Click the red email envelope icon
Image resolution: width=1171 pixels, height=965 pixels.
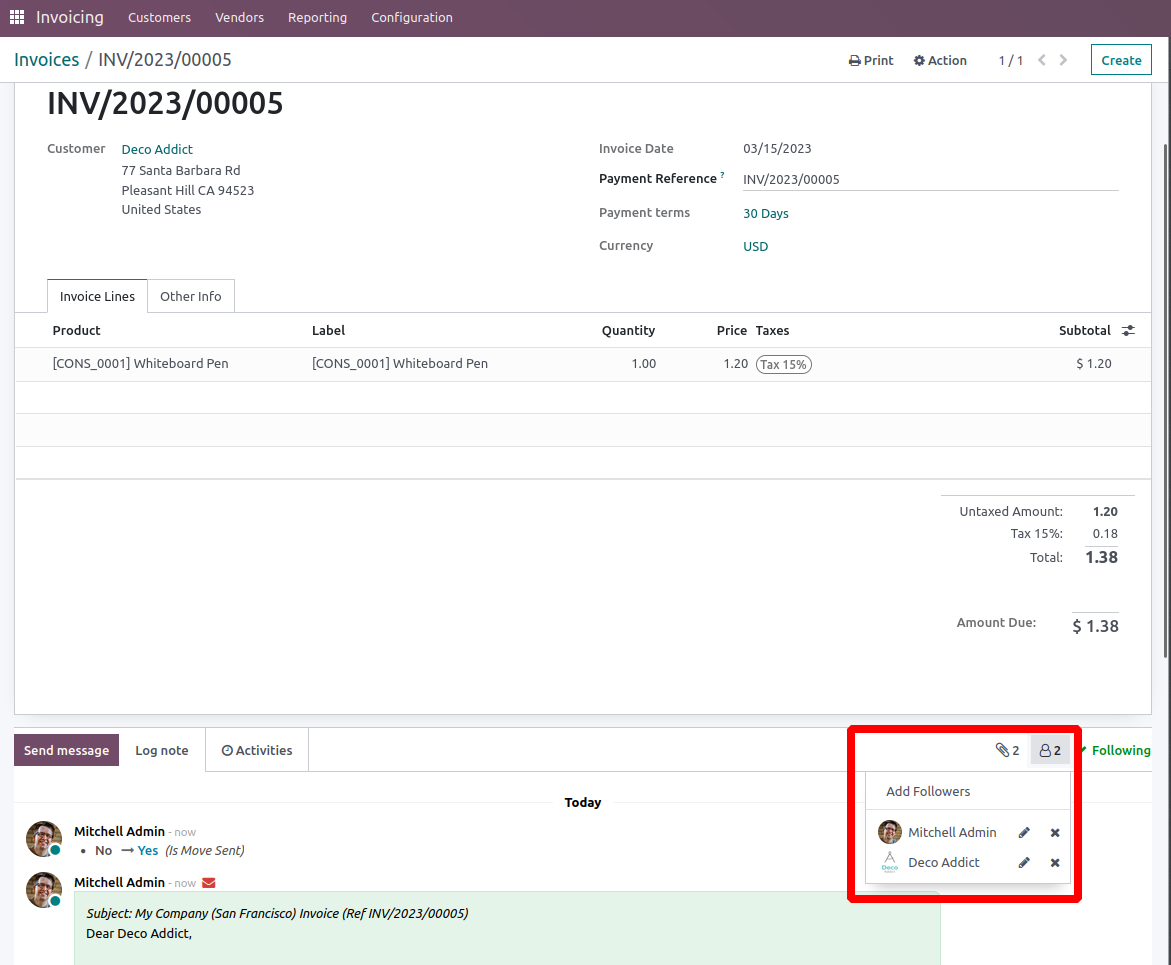[x=208, y=883]
